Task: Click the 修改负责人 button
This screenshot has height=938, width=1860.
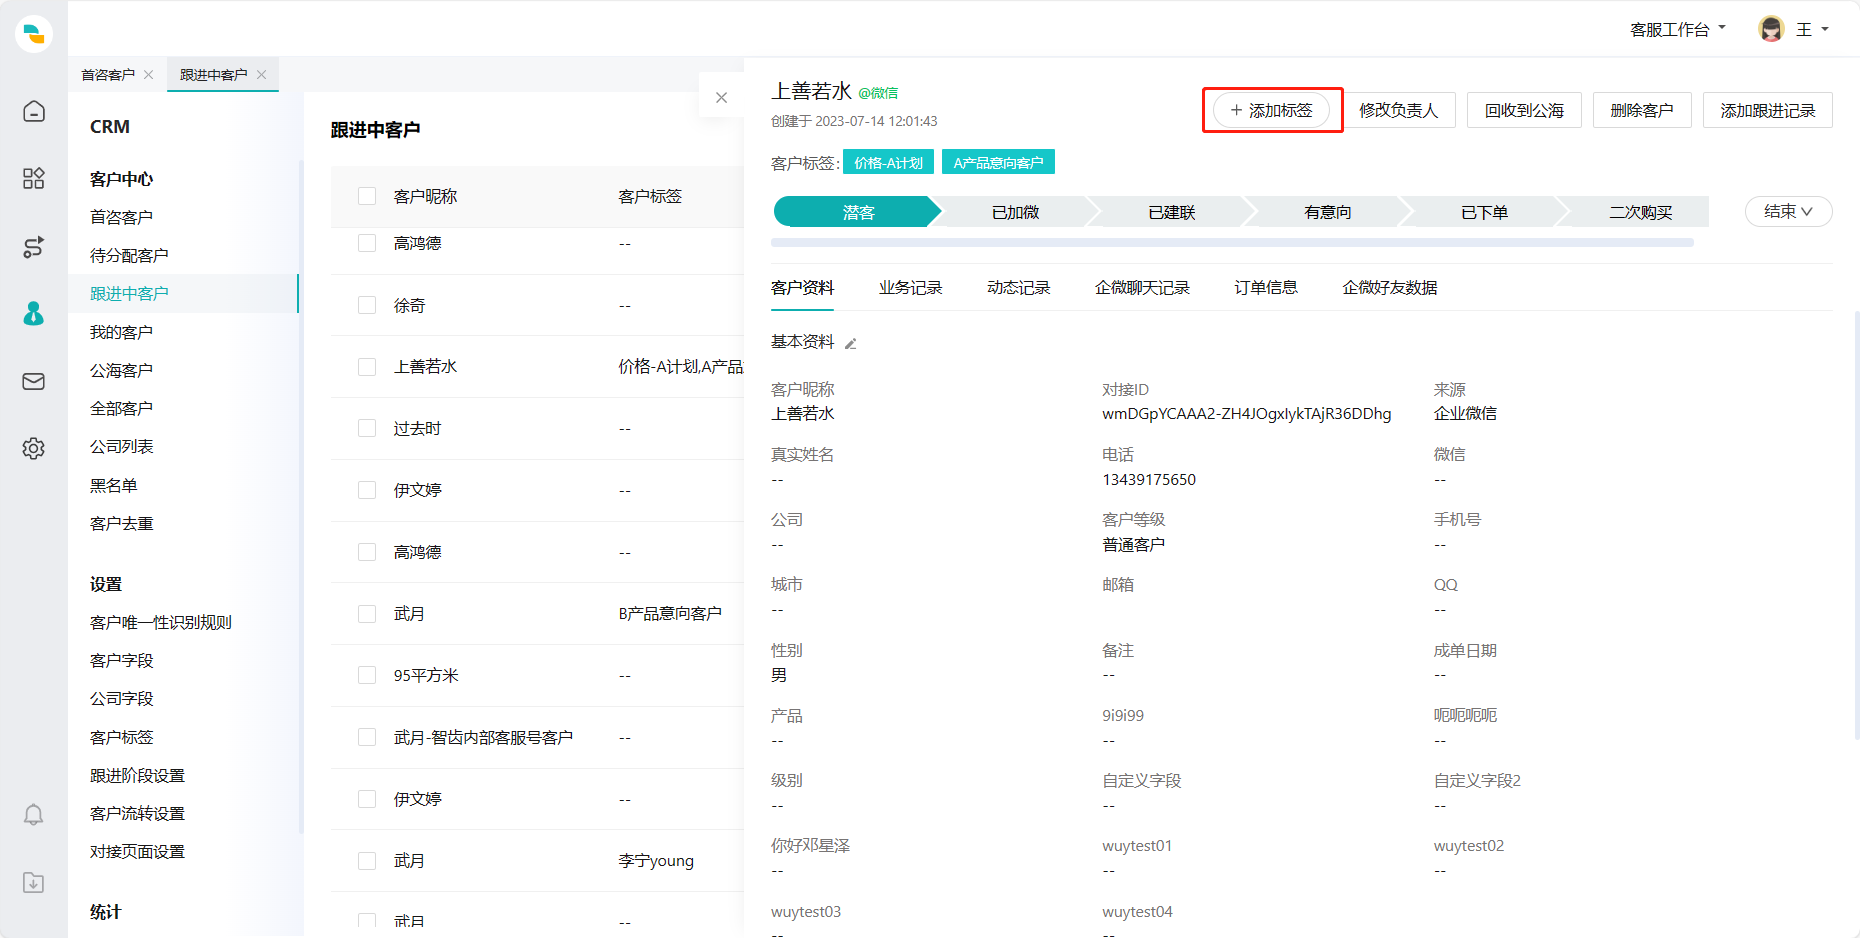Action: click(1398, 110)
